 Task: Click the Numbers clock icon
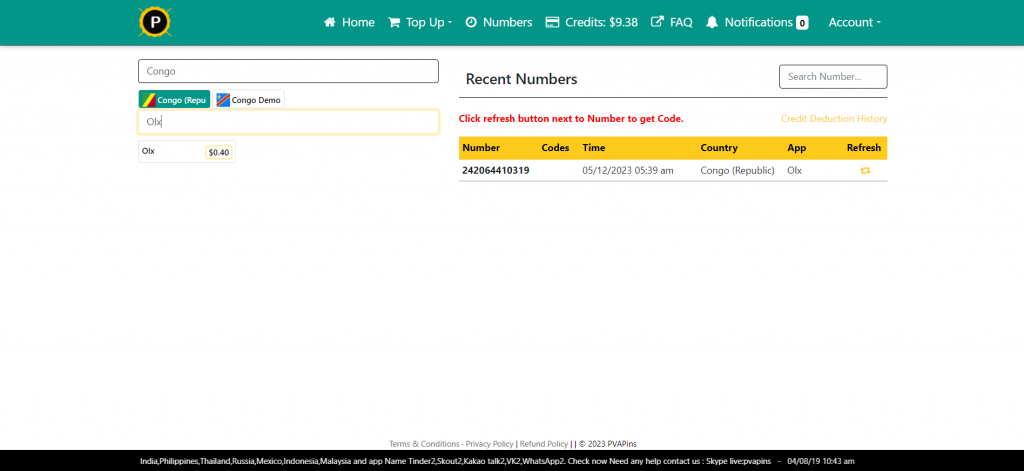point(471,22)
